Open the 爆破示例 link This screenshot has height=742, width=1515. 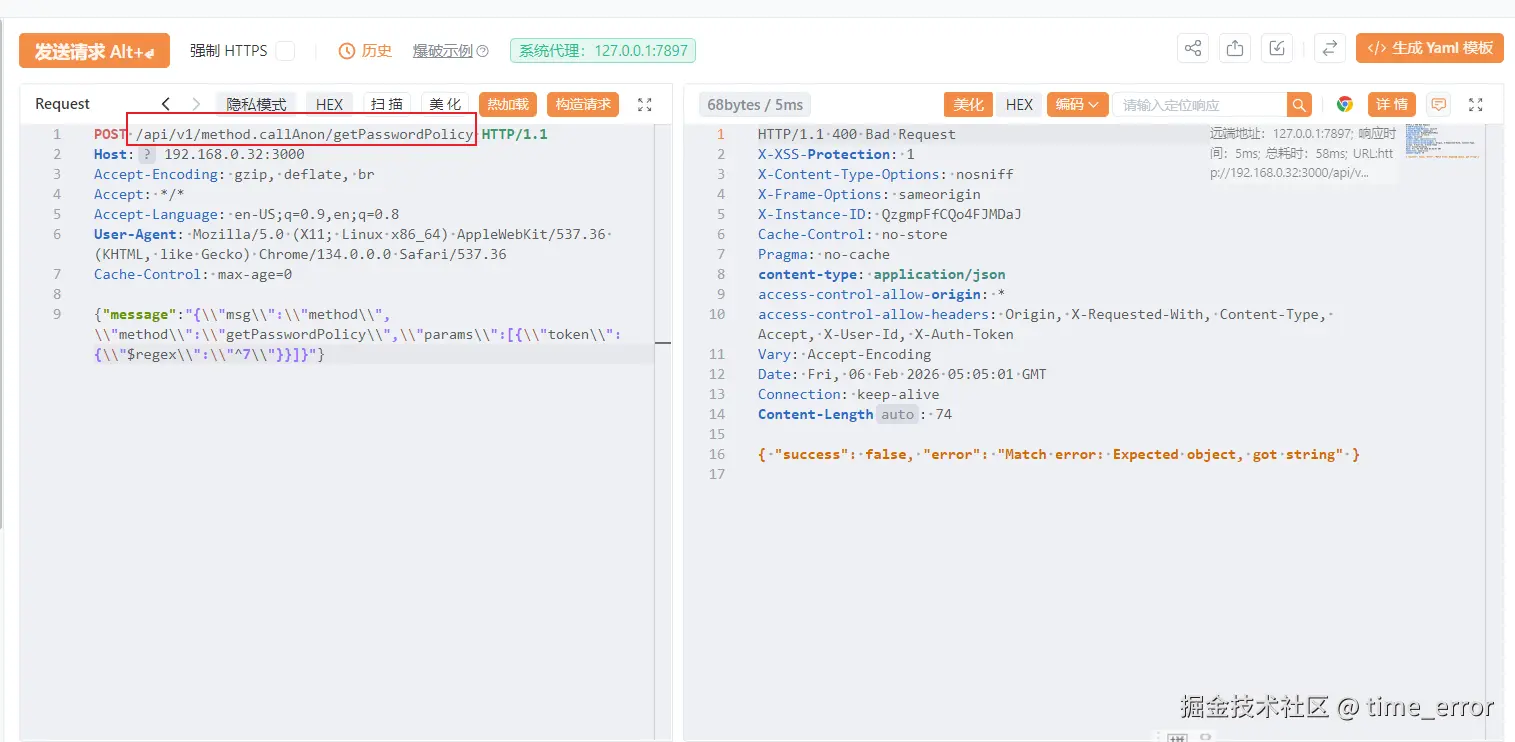pyautogui.click(x=443, y=51)
